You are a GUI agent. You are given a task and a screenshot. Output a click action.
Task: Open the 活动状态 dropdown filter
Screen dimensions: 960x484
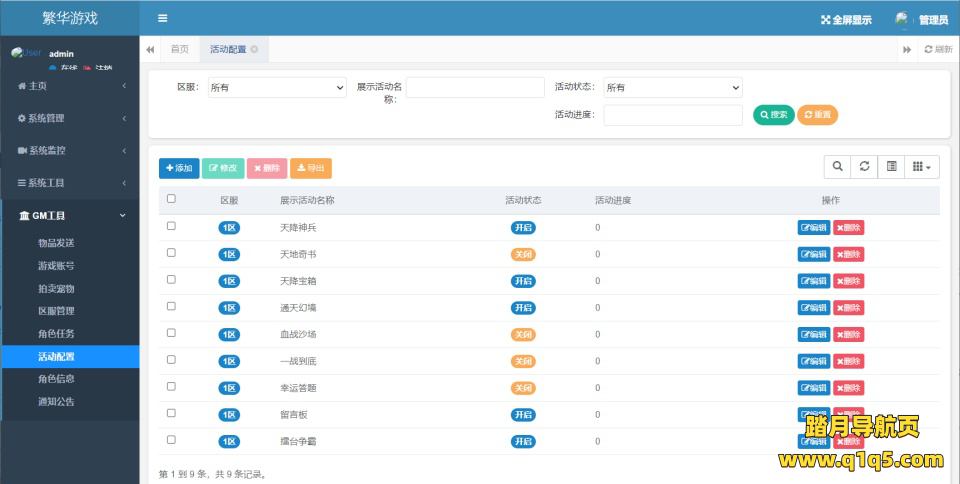(673, 88)
